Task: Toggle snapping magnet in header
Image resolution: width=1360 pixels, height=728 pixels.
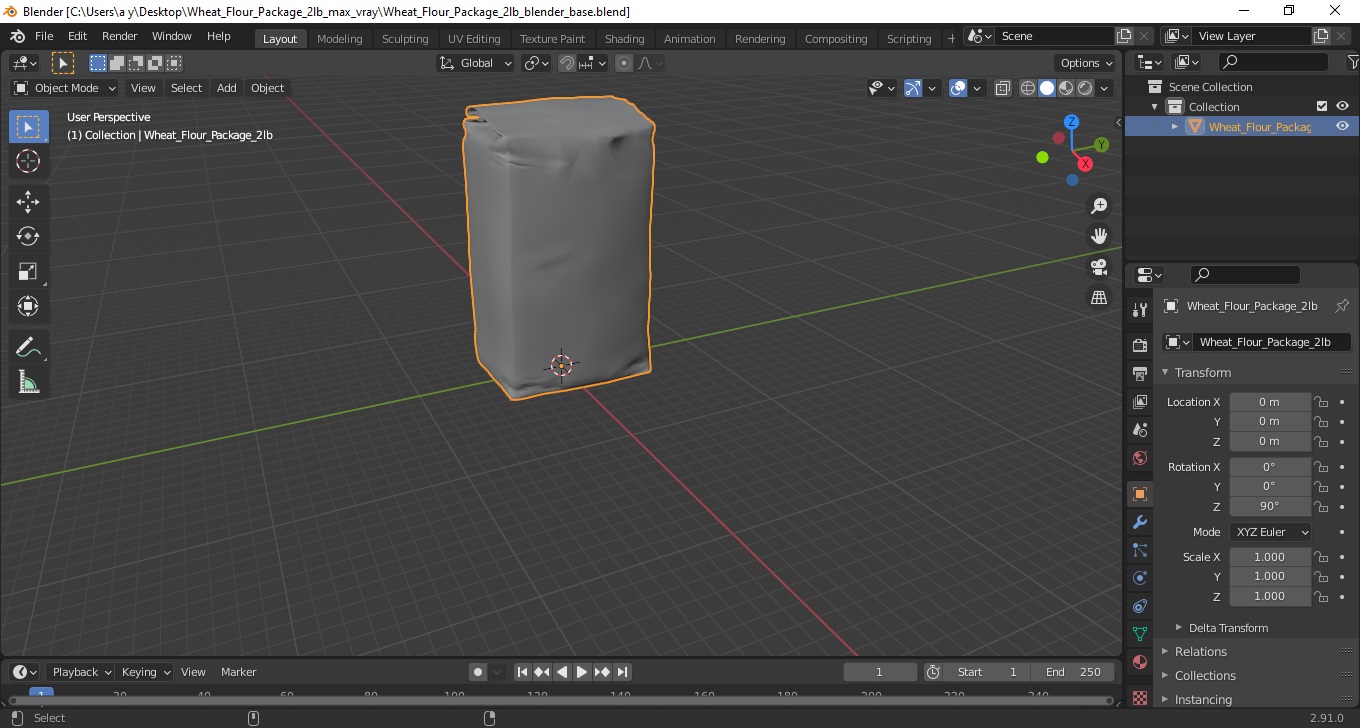Action: point(567,63)
